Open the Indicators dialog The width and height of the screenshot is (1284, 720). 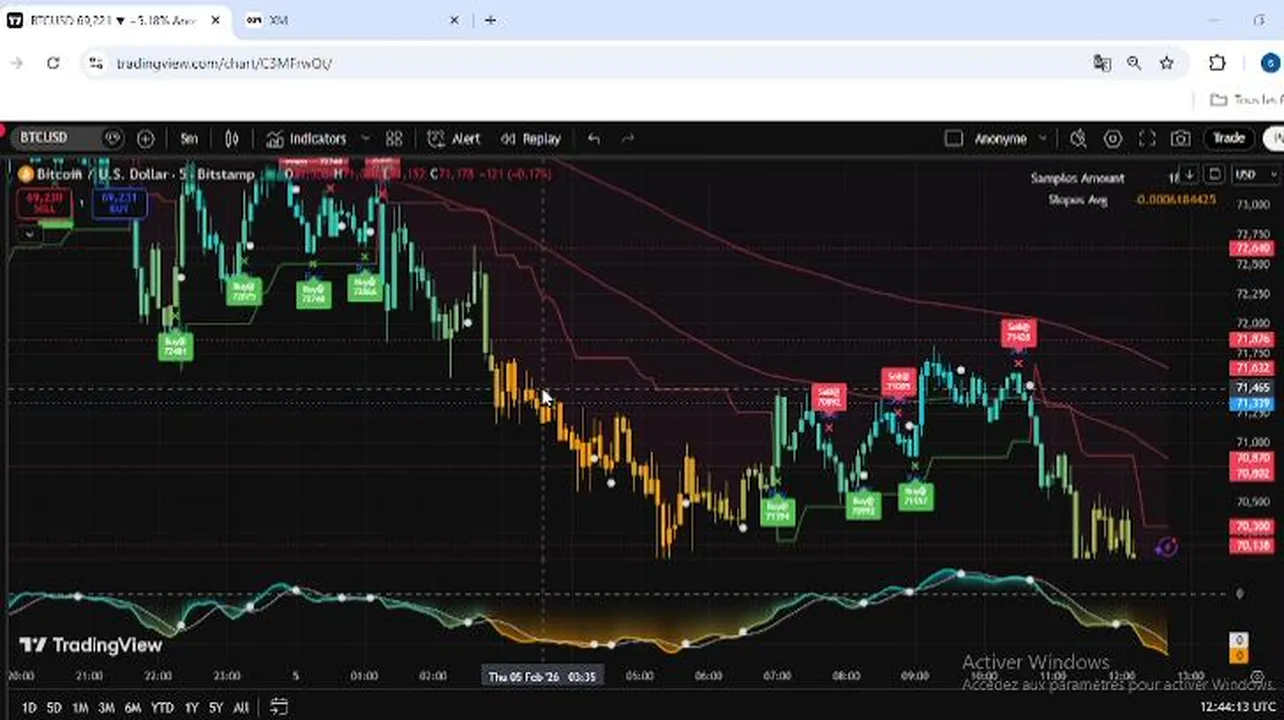tap(306, 139)
